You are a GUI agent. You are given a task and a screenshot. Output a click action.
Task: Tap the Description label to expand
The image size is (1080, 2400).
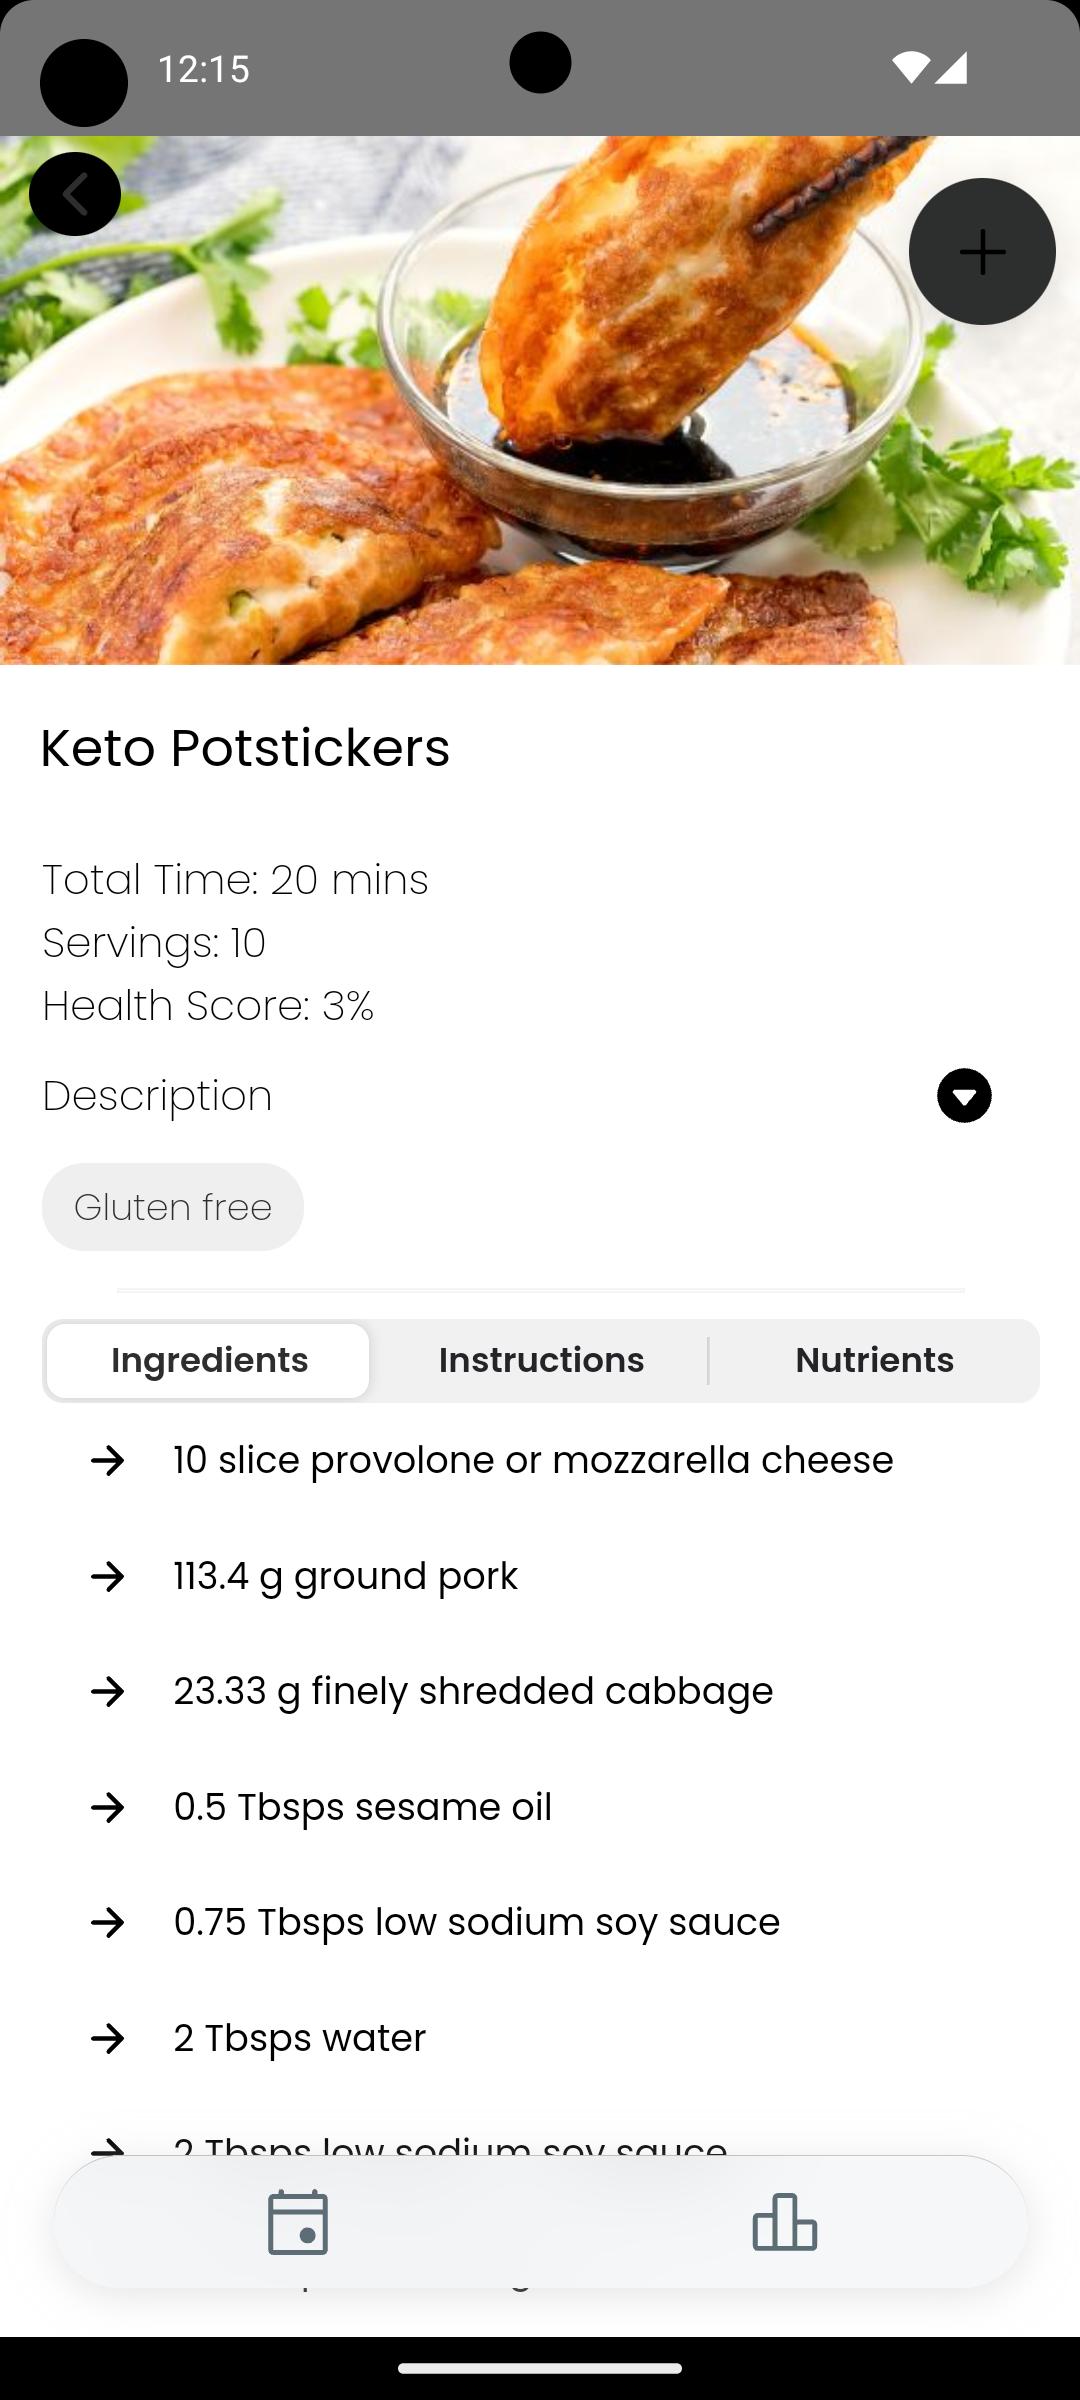pyautogui.click(x=157, y=1096)
